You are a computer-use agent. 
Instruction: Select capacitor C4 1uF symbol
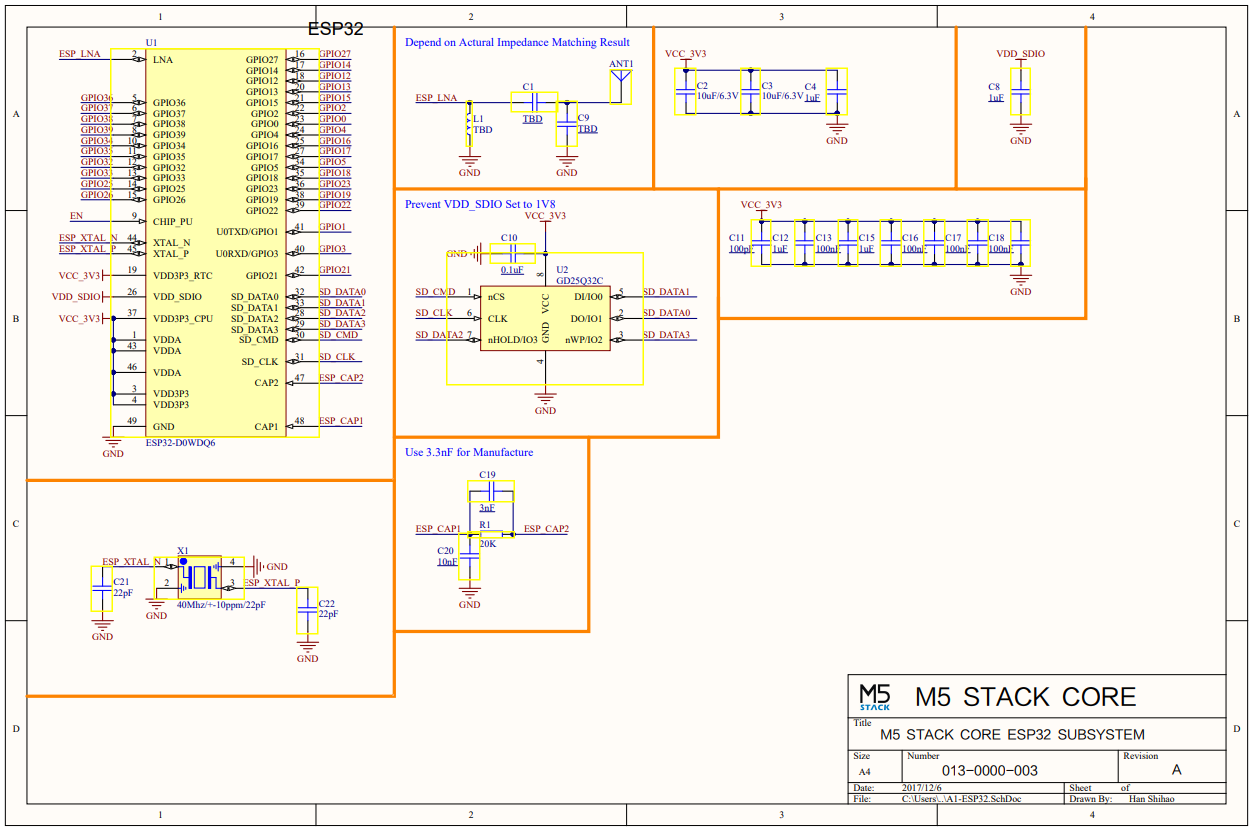coord(837,92)
